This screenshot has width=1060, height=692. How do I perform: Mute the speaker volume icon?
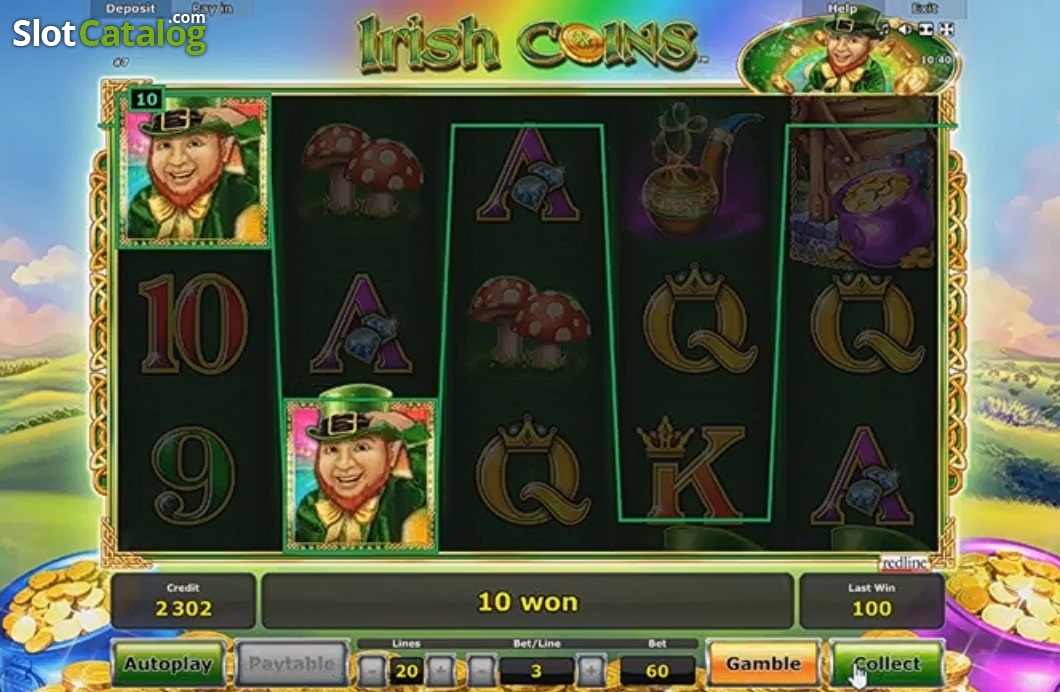(x=906, y=29)
